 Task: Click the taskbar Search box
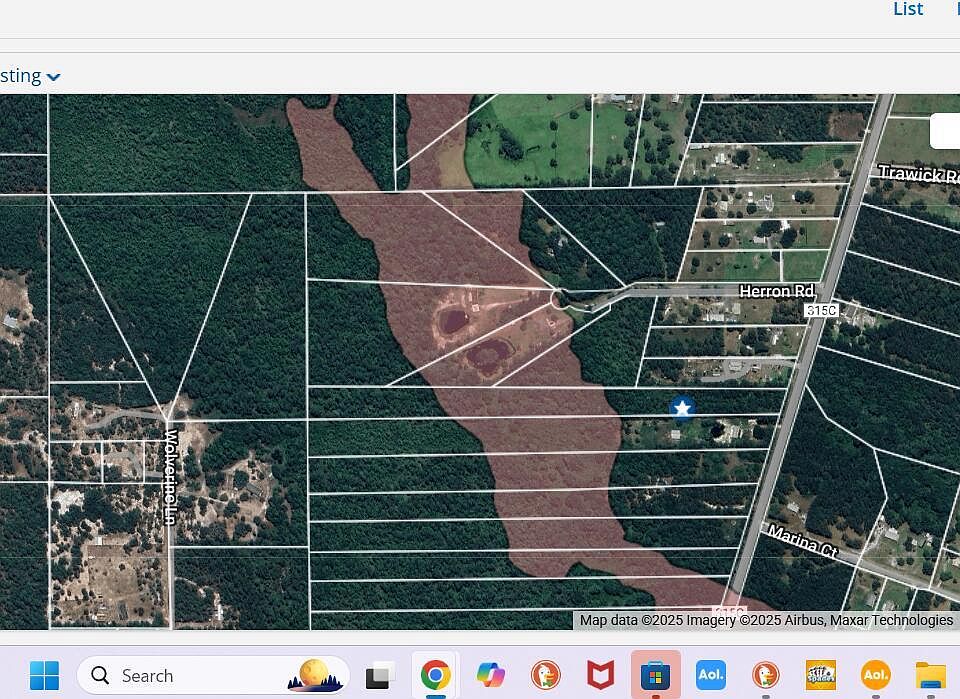[x=213, y=676]
